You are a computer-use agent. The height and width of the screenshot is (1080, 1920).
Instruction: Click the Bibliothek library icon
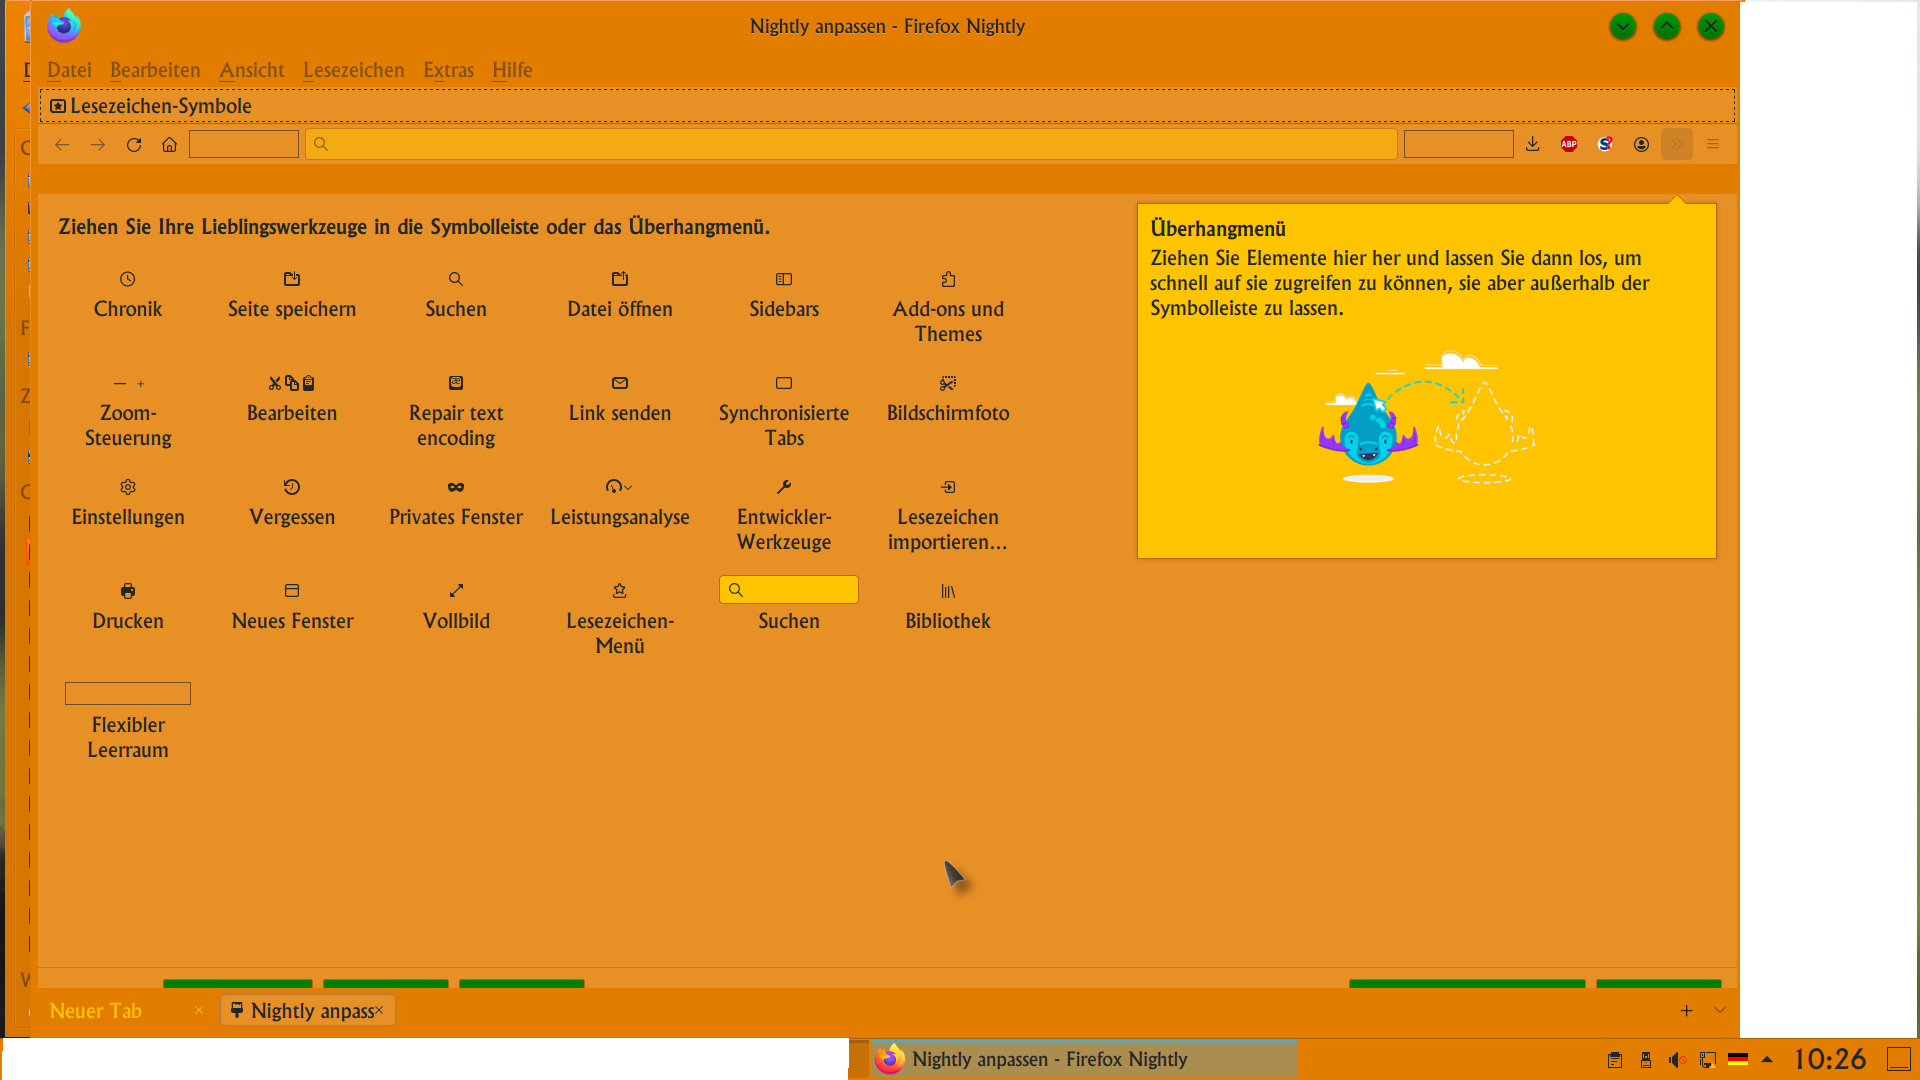(947, 591)
